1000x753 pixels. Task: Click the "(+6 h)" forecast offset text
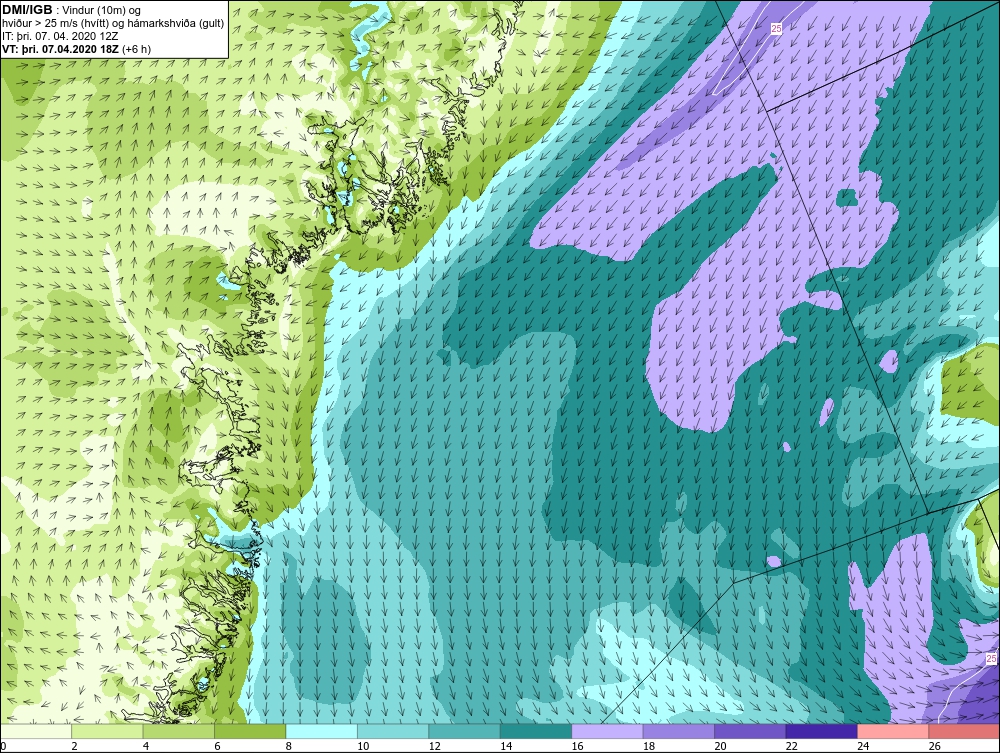(x=136, y=49)
